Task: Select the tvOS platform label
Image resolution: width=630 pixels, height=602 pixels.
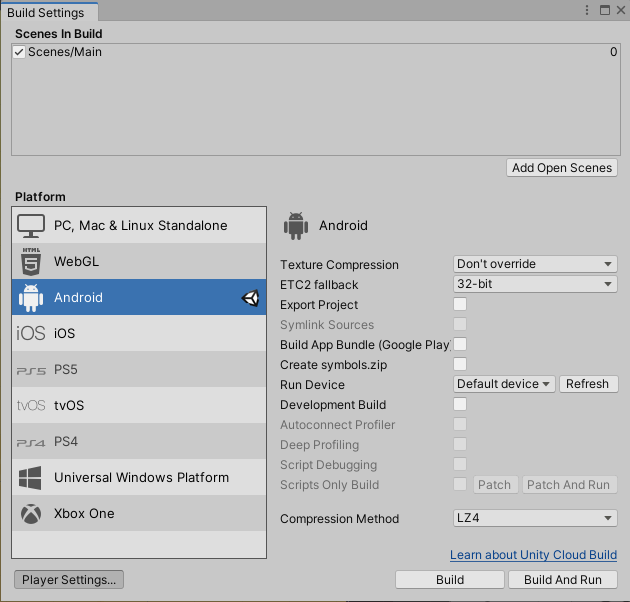Action: [69, 405]
